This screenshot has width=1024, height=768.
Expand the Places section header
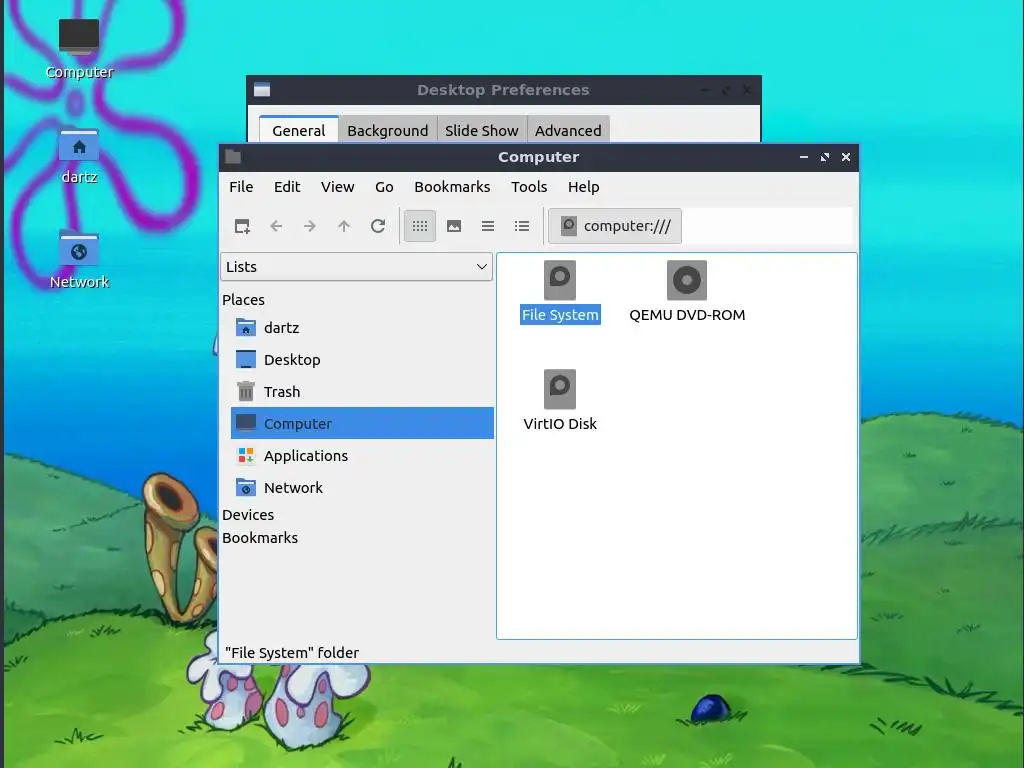pos(244,300)
